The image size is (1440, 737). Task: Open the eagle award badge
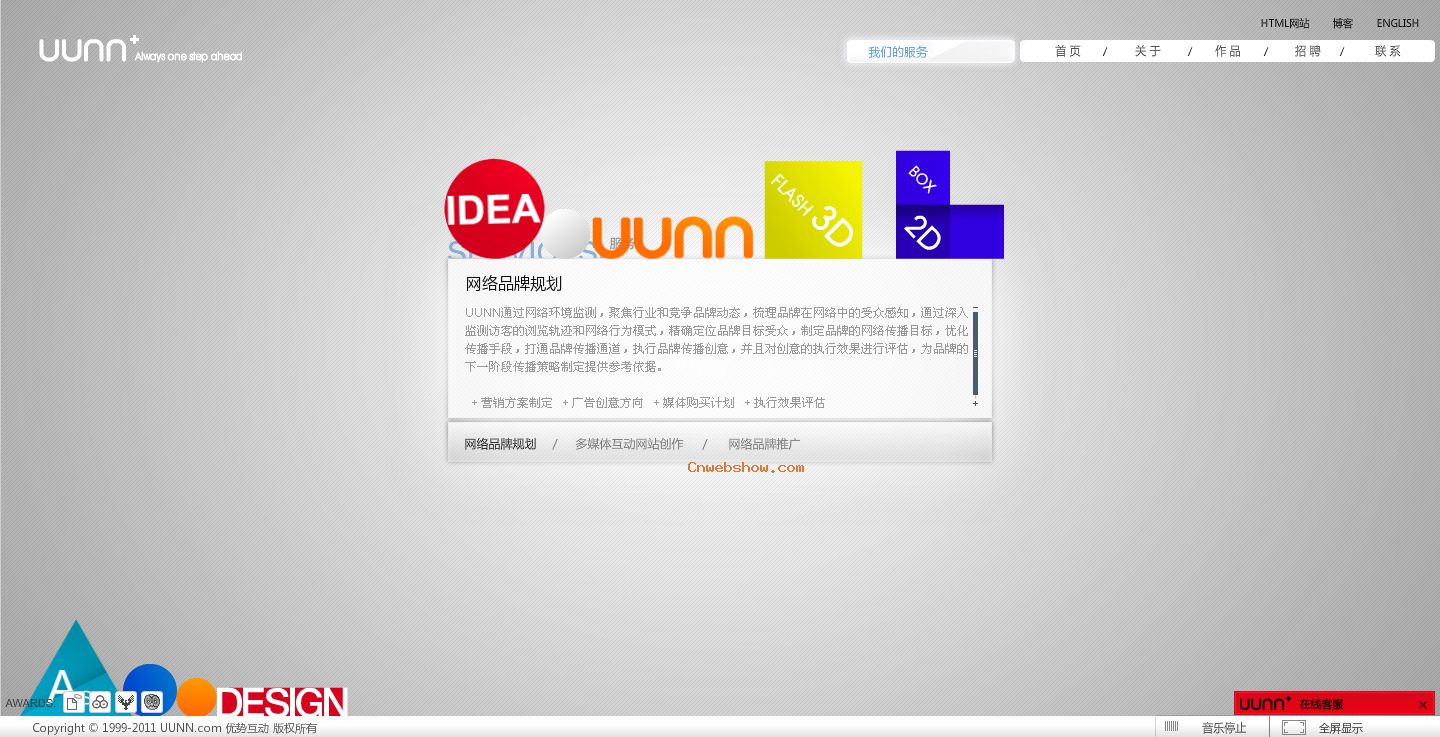[x=125, y=703]
